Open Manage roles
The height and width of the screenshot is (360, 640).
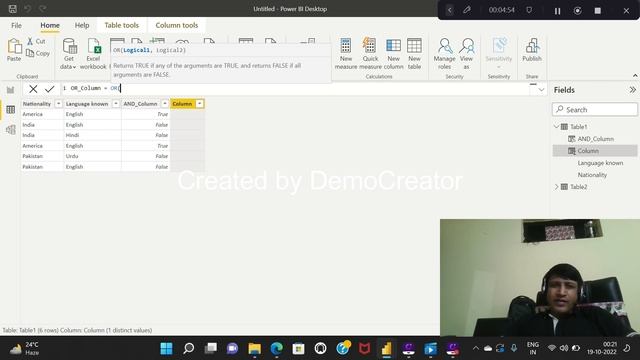[x=444, y=54]
